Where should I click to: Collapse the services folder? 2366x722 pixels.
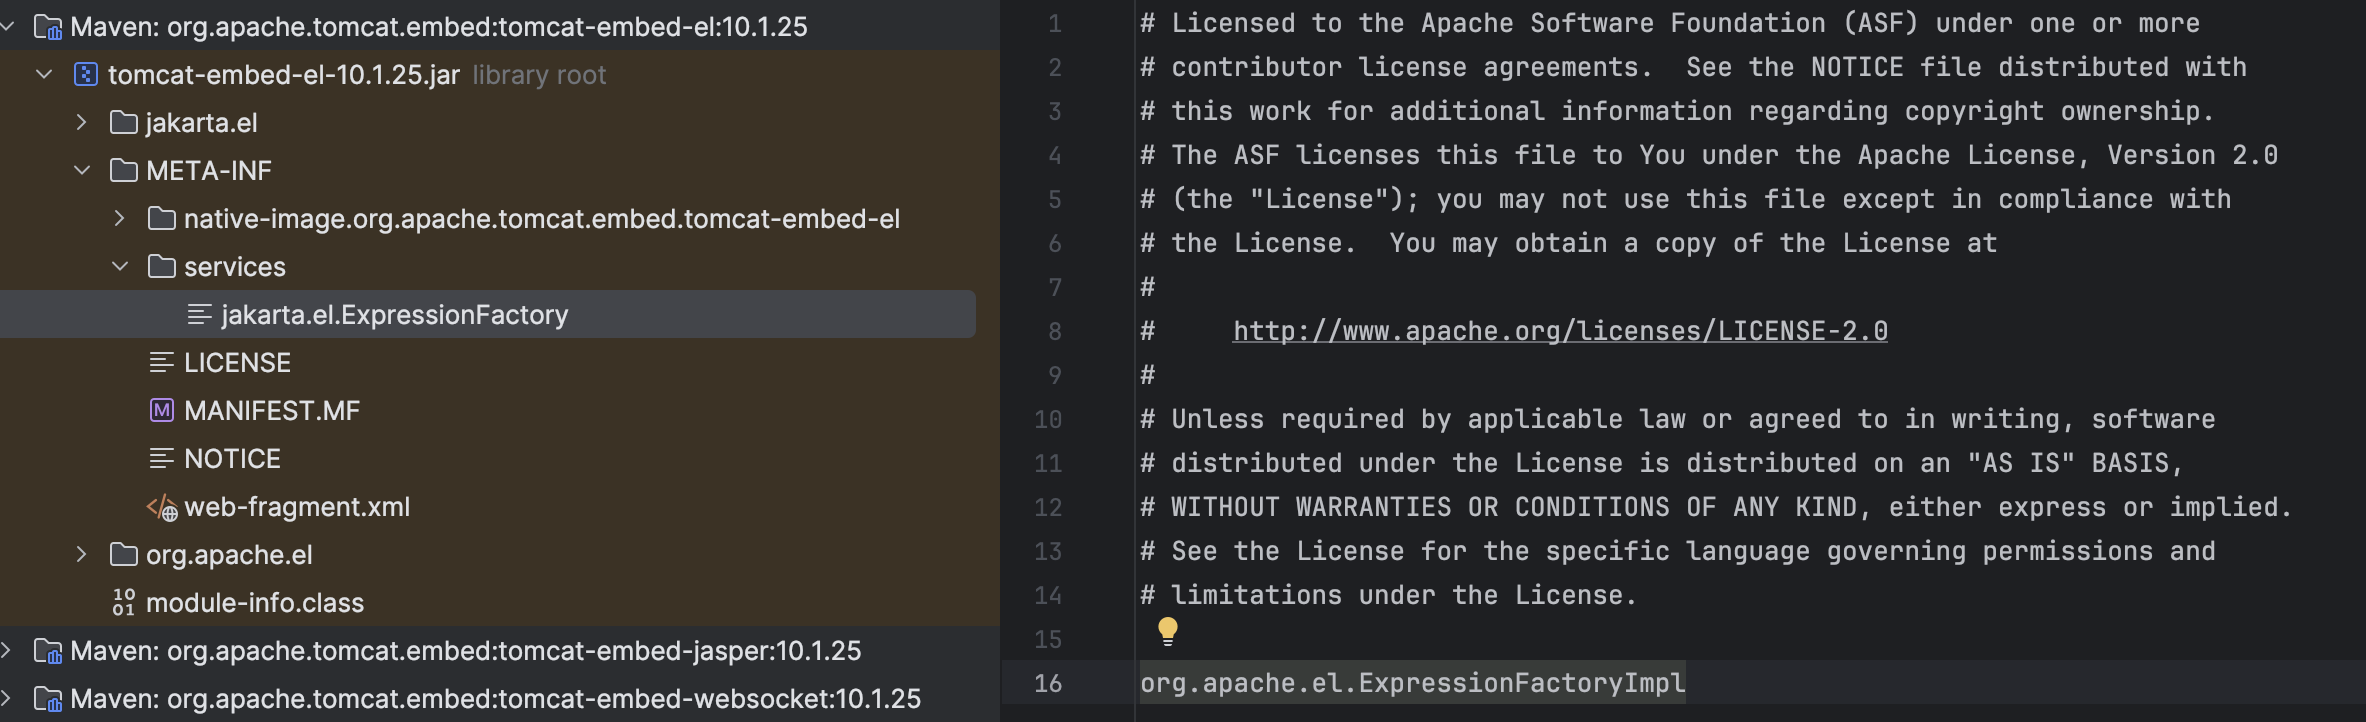(120, 267)
